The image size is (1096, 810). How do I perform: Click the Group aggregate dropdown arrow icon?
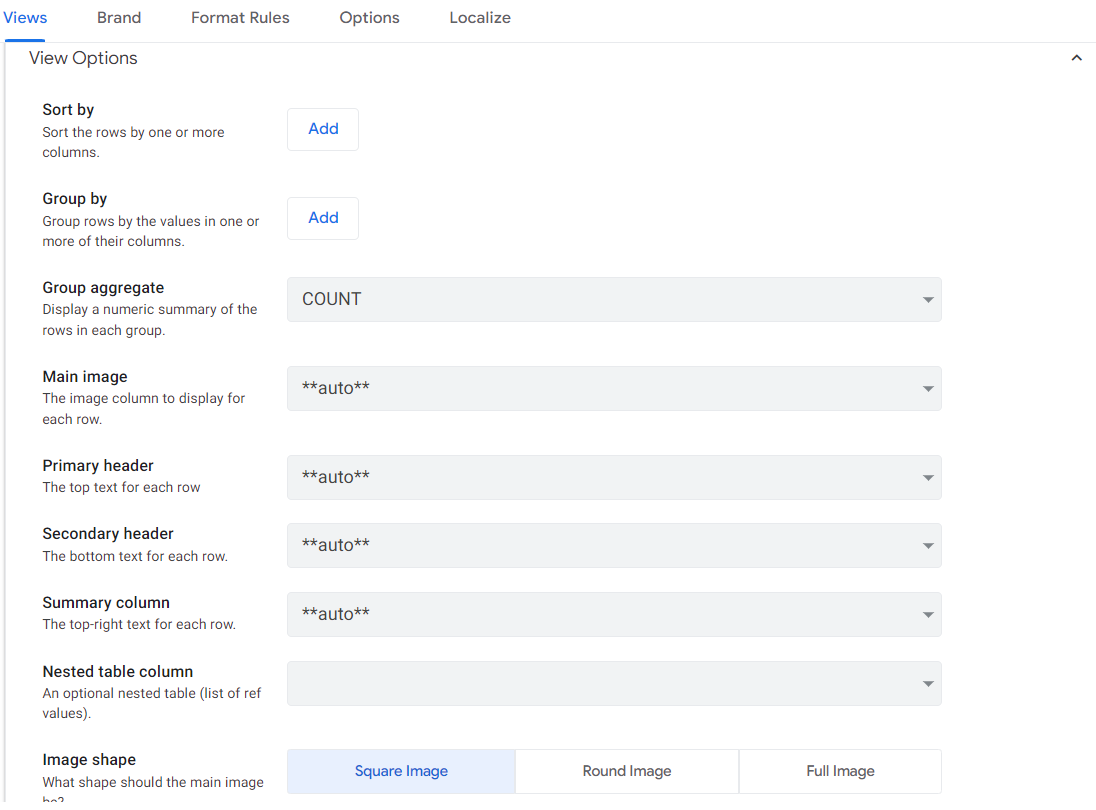pyautogui.click(x=928, y=300)
